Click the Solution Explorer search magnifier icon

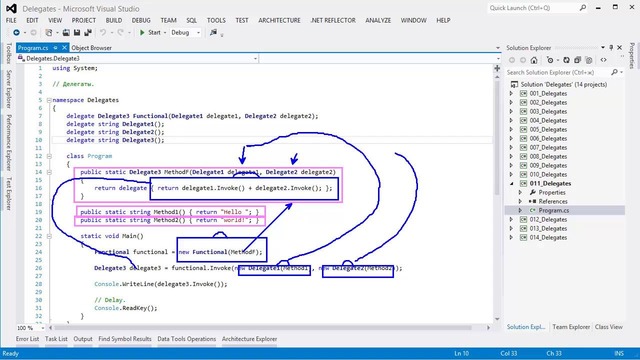[x=614, y=72]
